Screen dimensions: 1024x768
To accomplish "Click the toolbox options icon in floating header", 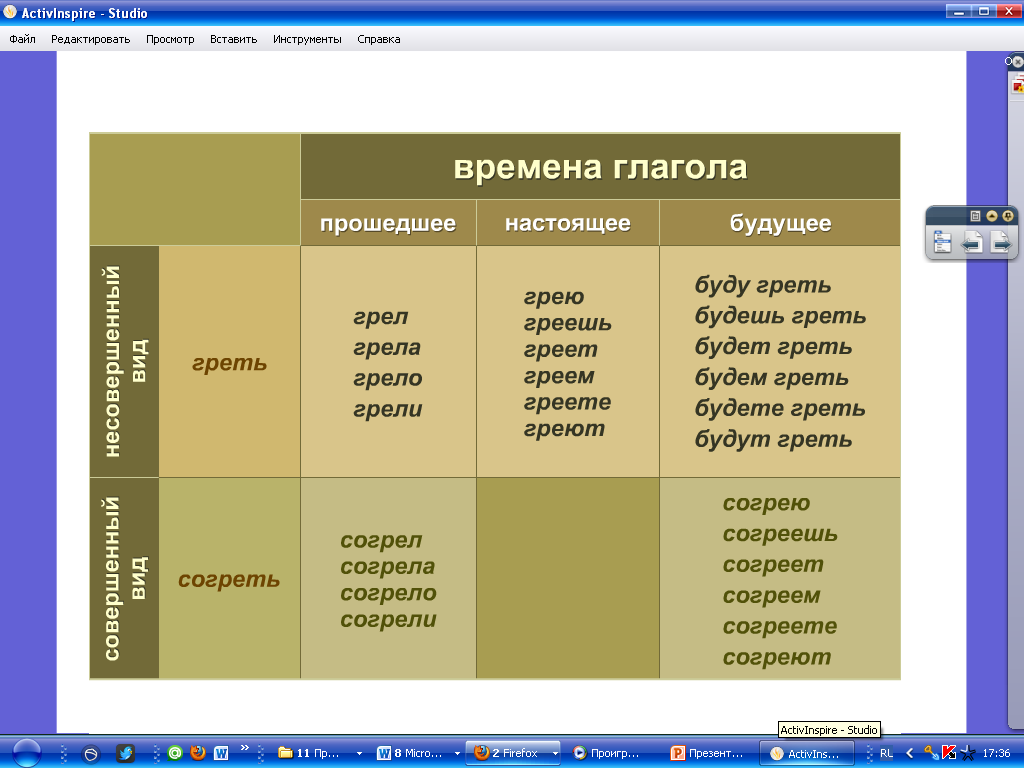I will point(976,216).
